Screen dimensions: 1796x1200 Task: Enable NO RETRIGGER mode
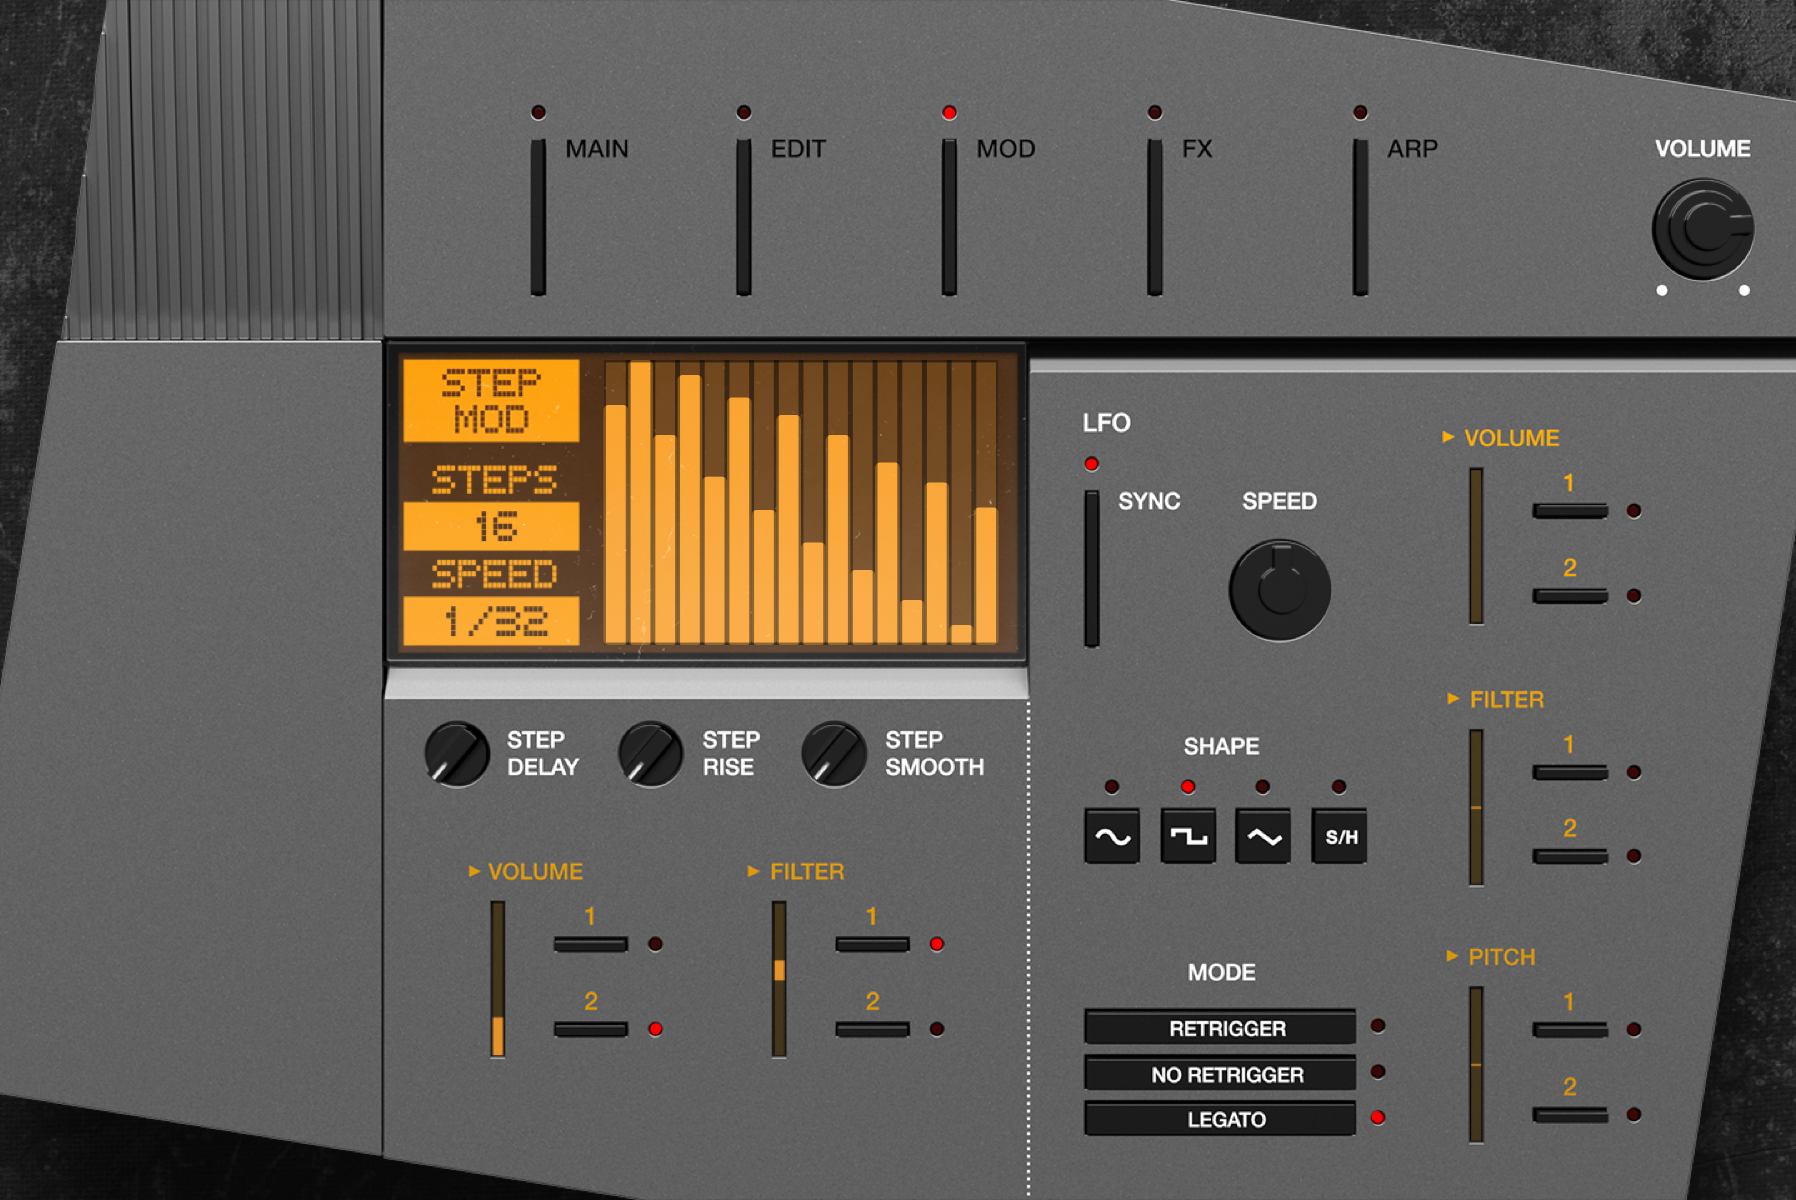point(1218,1074)
